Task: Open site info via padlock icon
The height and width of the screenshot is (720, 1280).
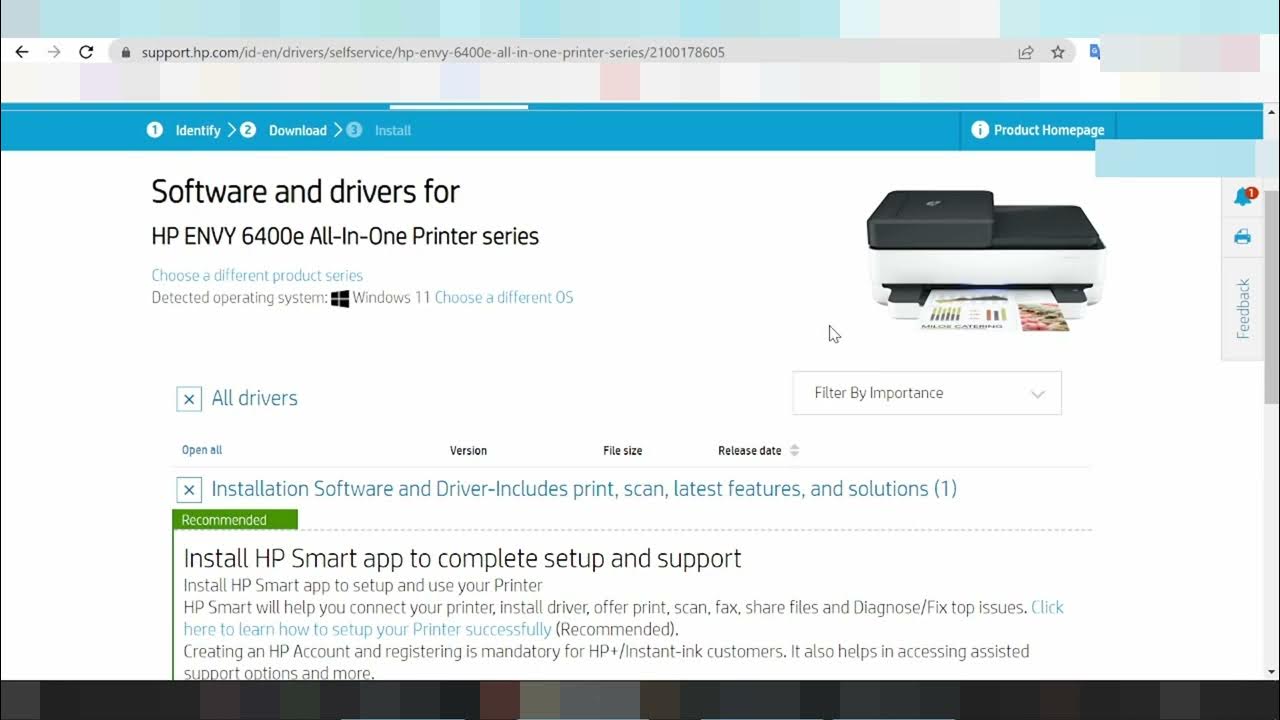Action: coord(126,52)
